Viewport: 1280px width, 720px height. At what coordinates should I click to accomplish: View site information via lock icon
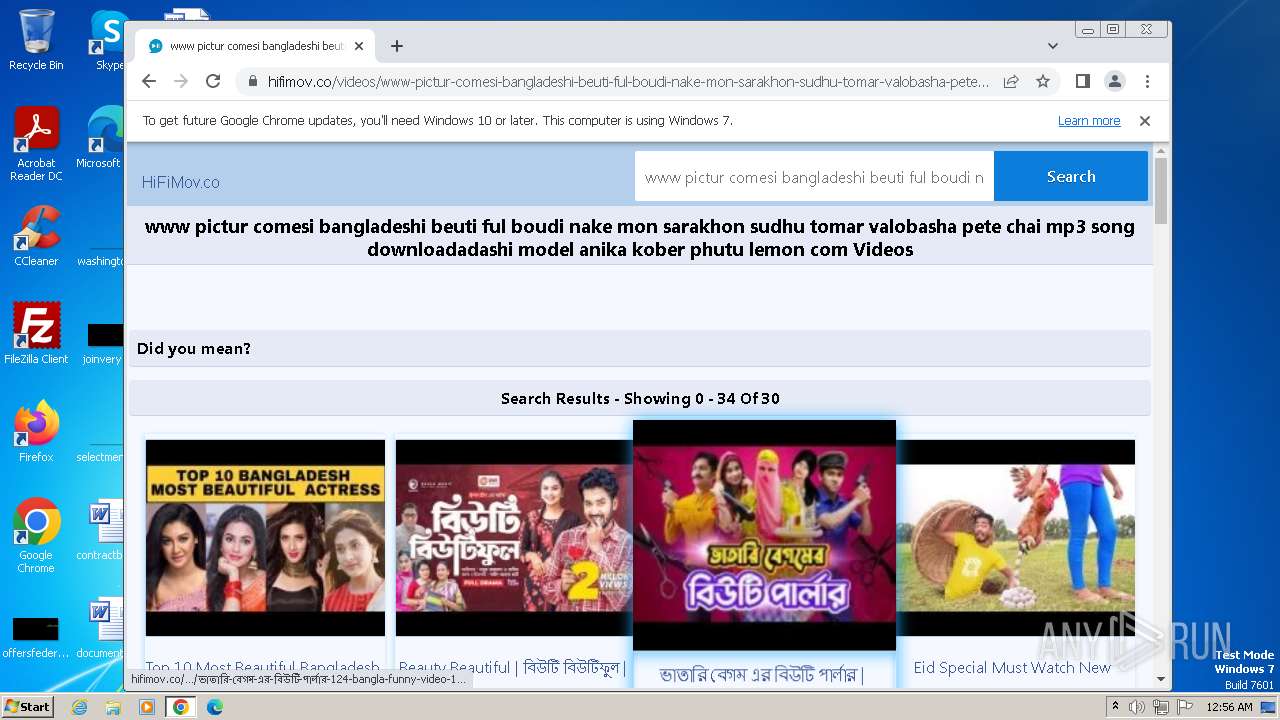tap(253, 81)
